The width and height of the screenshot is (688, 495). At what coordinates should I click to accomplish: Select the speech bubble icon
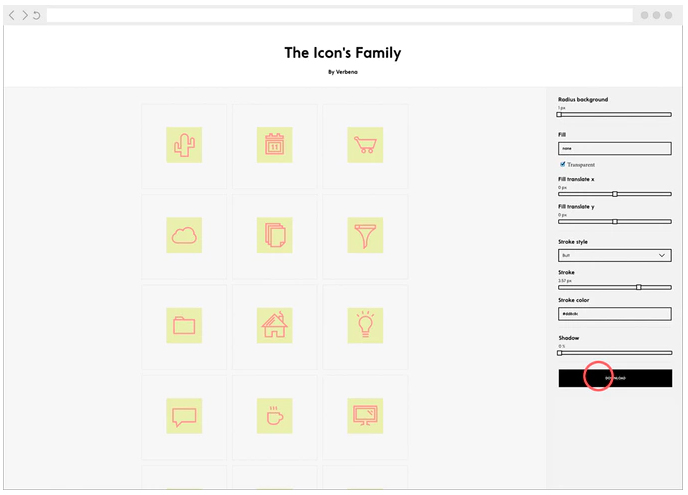pos(184,416)
